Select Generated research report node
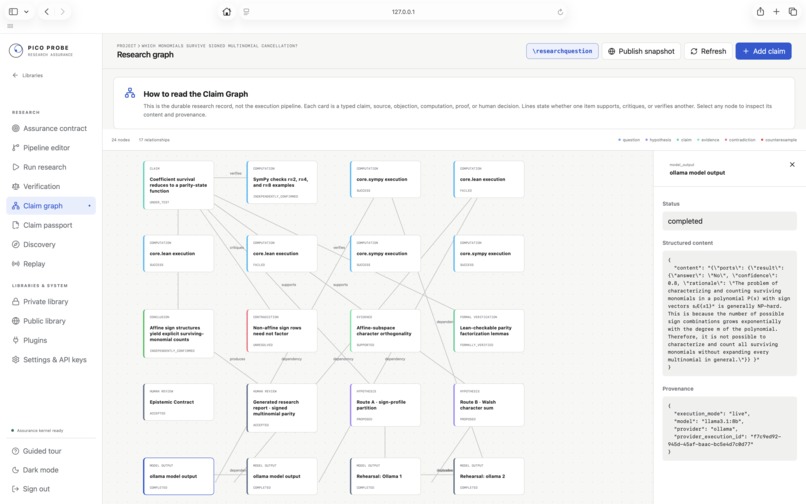 coord(282,408)
